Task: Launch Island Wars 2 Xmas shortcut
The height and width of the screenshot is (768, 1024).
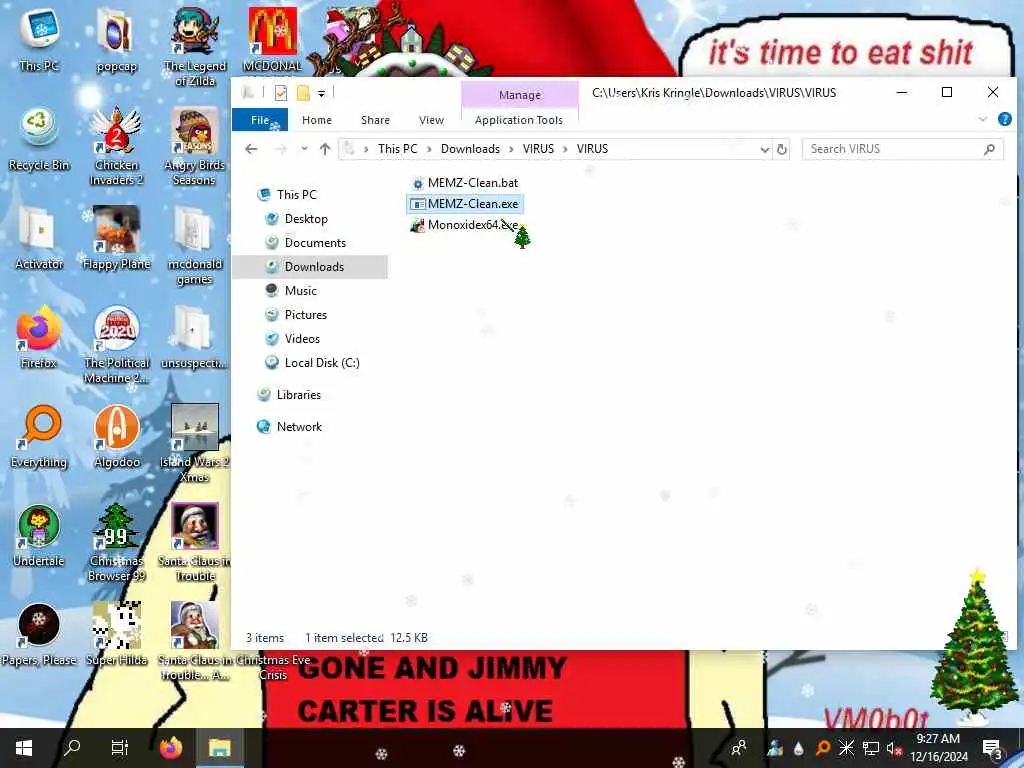Action: tap(194, 443)
